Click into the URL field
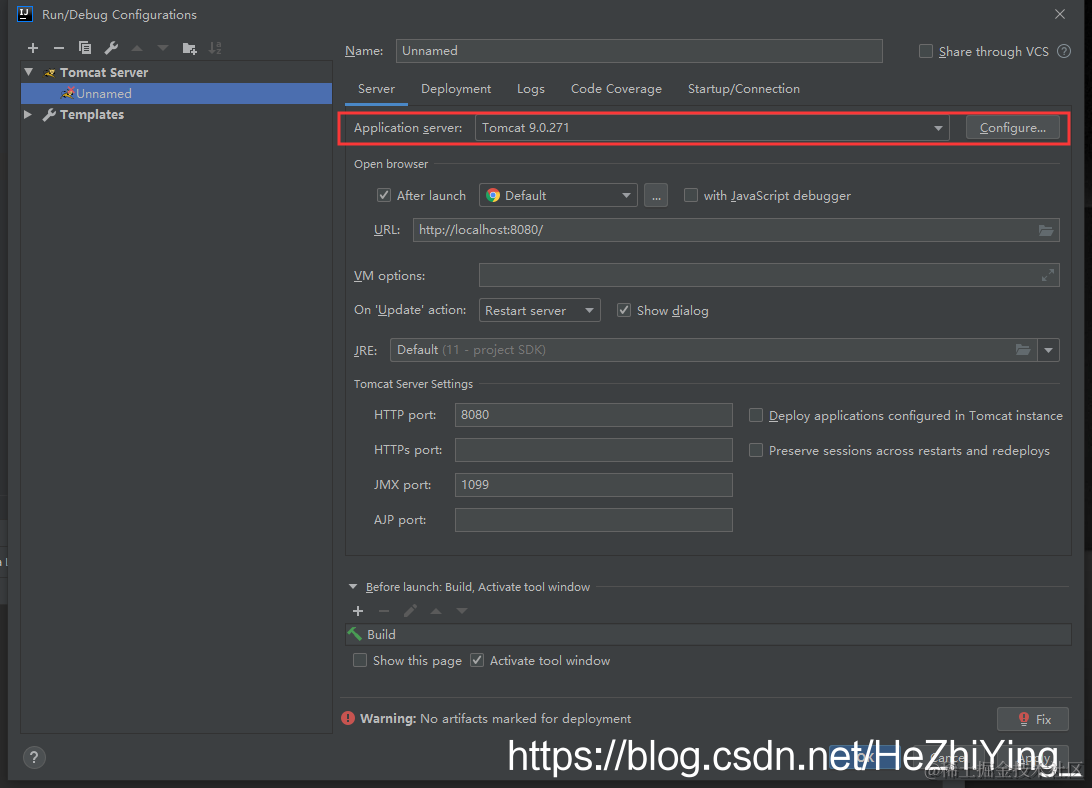 pyautogui.click(x=736, y=230)
